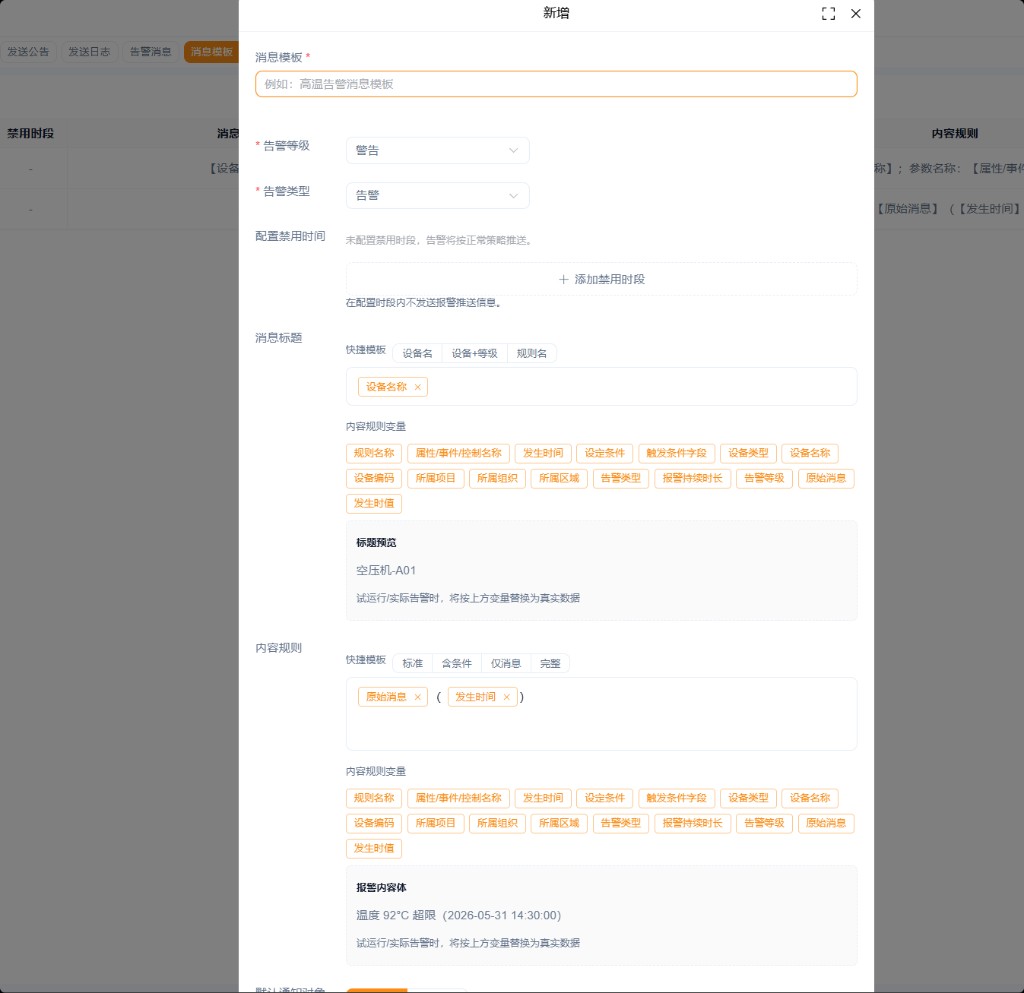Insert 设定条件 variable into message title
The width and height of the screenshot is (1024, 993).
click(604, 453)
